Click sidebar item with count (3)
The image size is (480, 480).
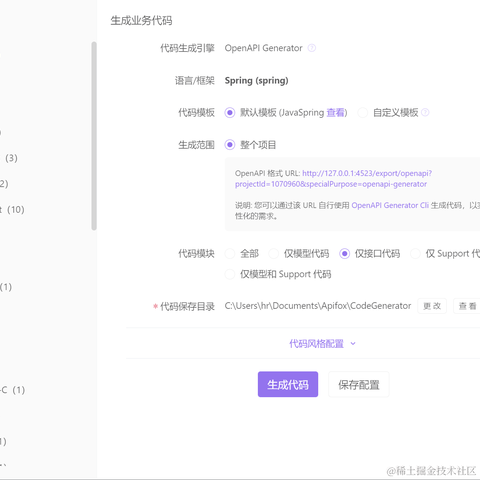tap(10, 158)
